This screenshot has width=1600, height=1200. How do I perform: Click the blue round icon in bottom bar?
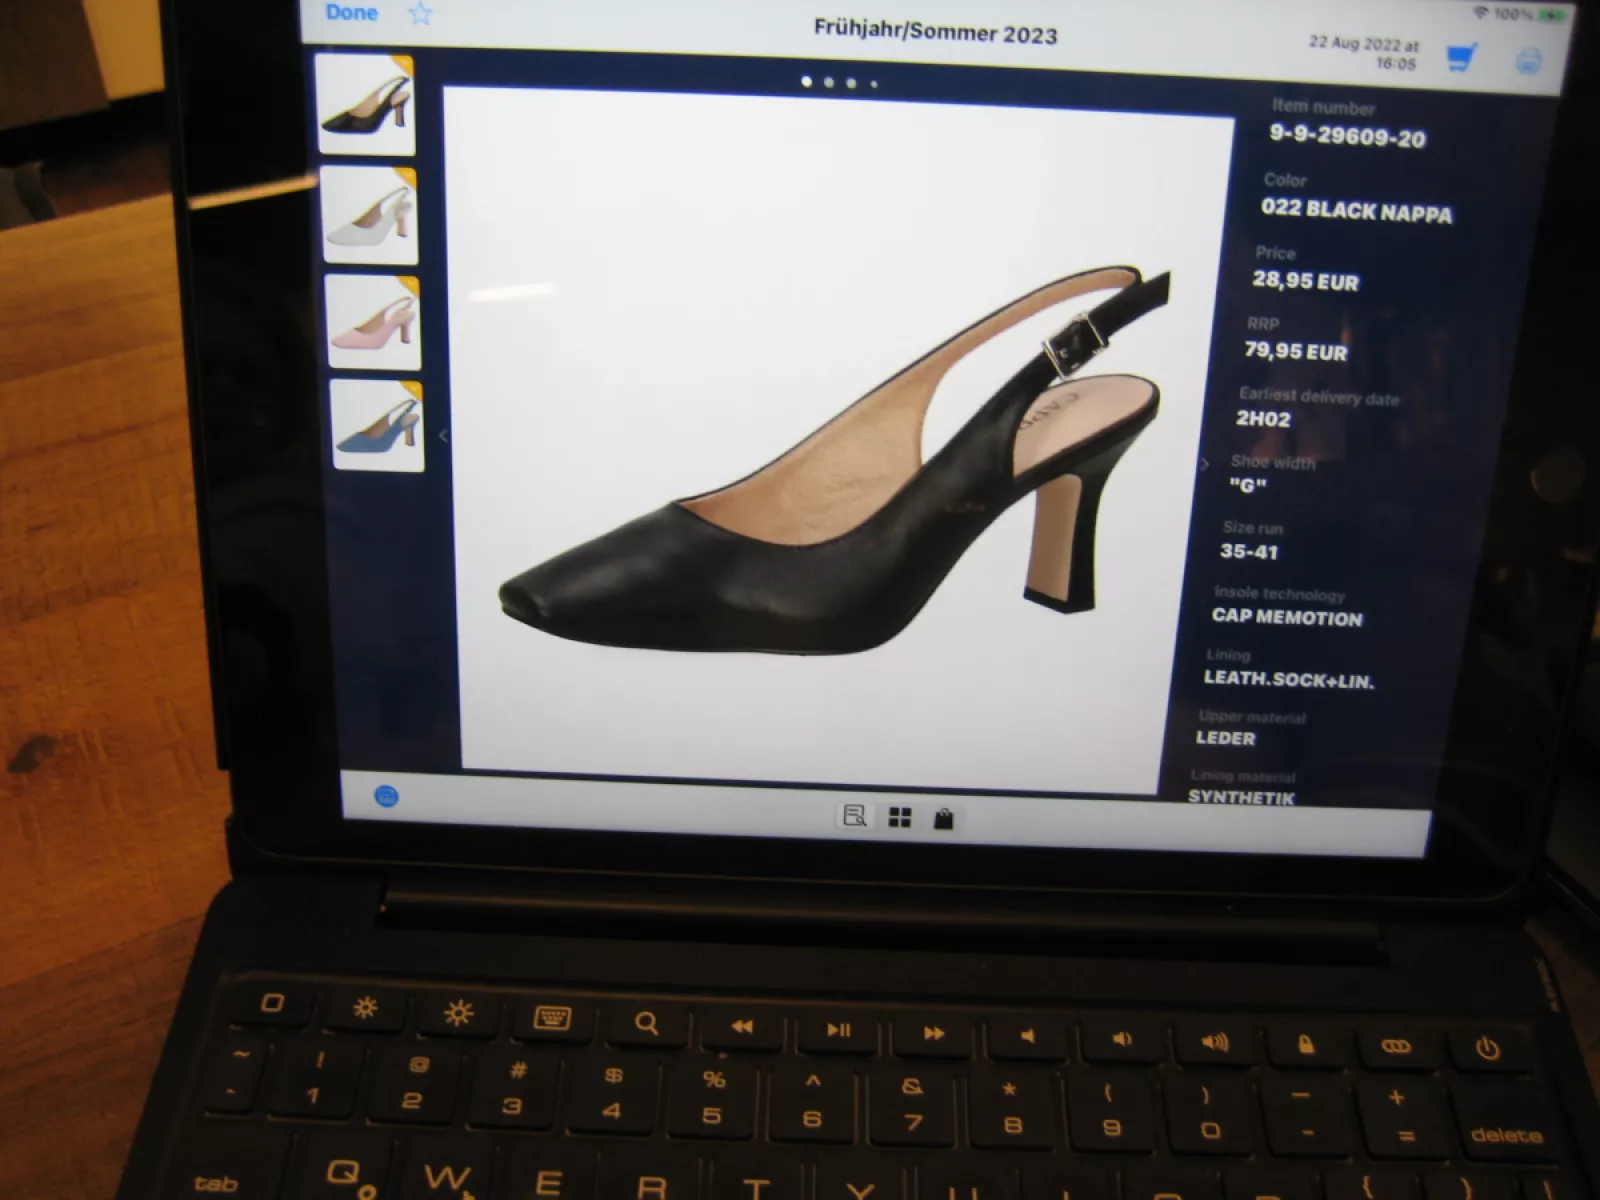point(386,796)
